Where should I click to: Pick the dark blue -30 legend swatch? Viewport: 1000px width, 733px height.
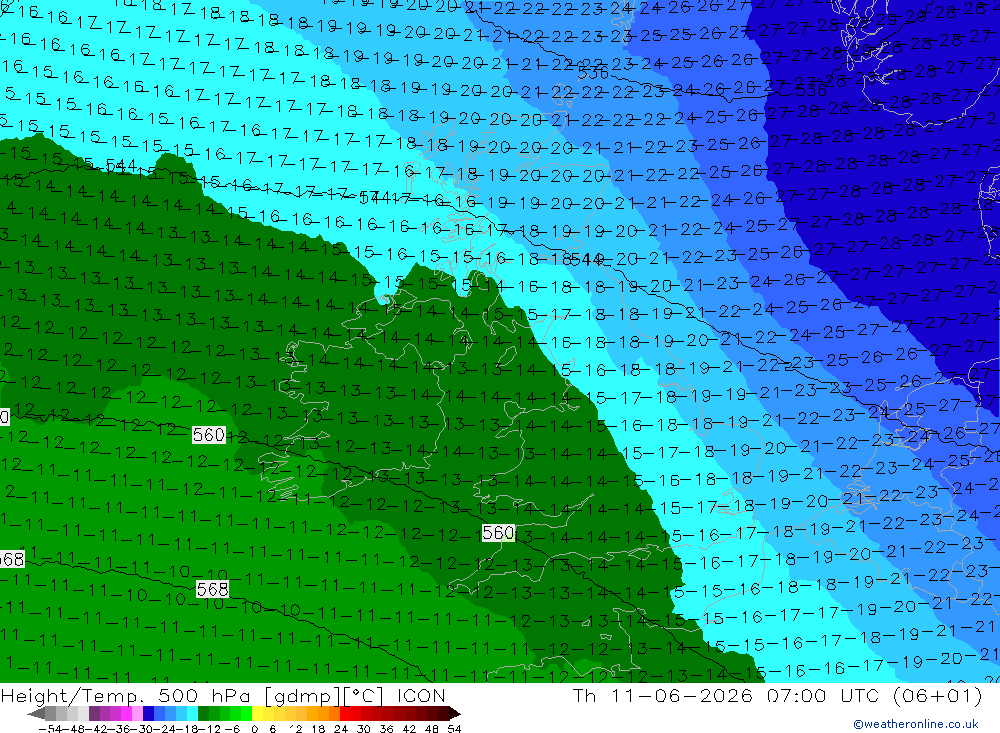tap(148, 713)
